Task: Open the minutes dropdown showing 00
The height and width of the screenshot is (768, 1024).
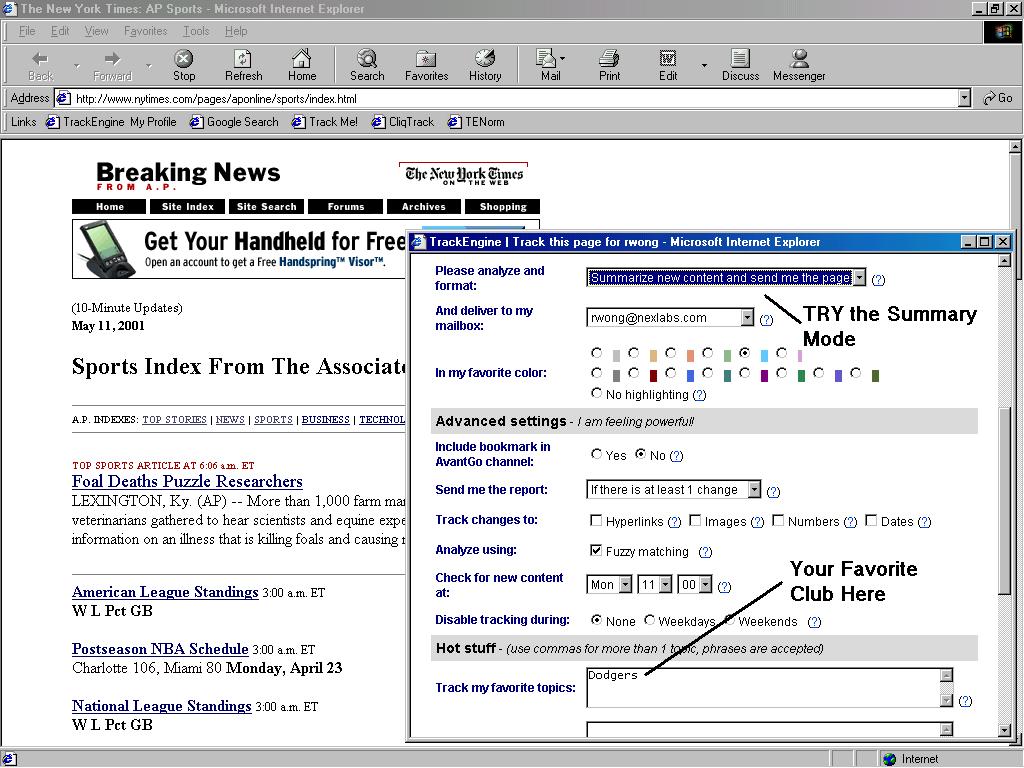Action: [705, 584]
